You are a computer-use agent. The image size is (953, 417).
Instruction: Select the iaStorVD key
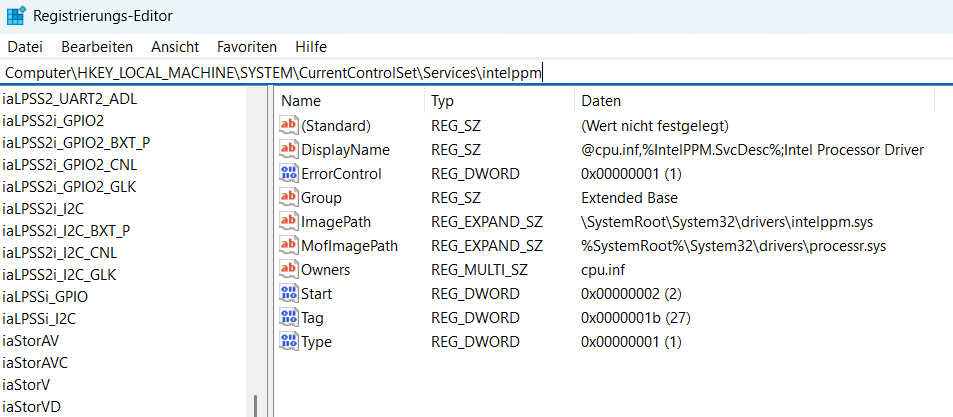(x=32, y=407)
